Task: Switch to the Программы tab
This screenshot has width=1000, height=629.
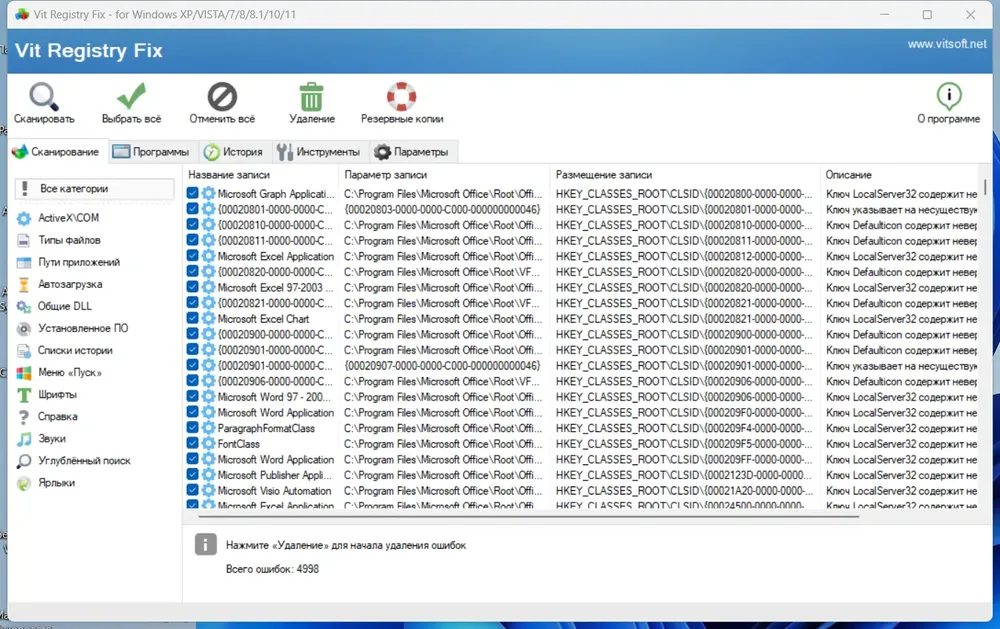Action: [x=151, y=152]
